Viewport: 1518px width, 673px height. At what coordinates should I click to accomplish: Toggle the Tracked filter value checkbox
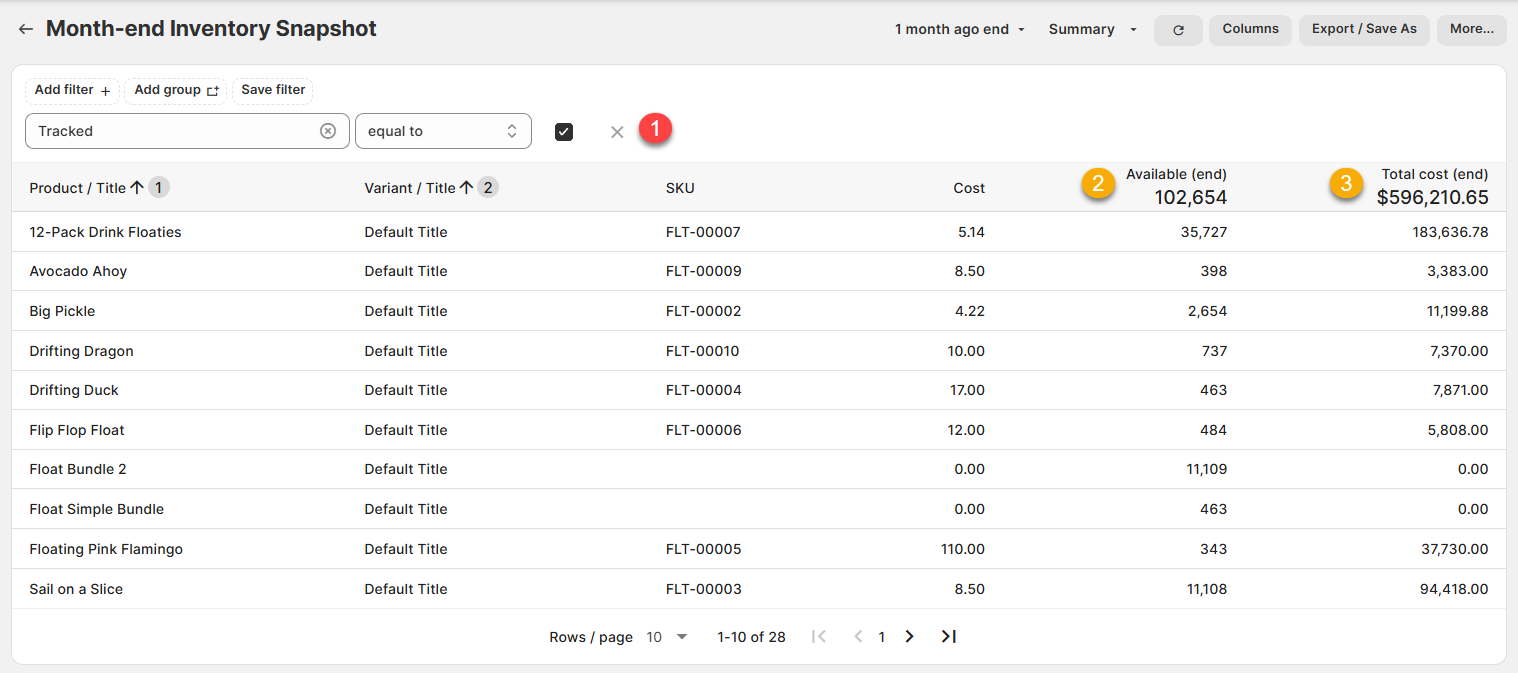click(x=564, y=132)
